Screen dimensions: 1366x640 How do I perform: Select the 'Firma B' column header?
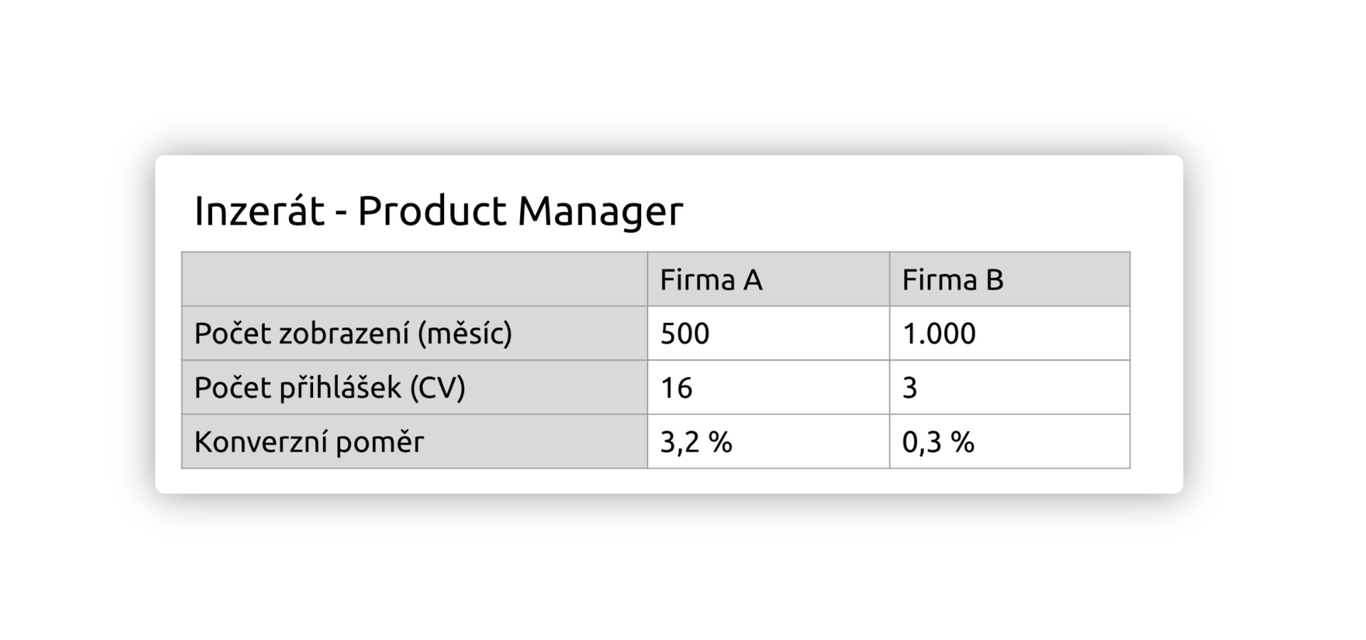(x=1010, y=279)
